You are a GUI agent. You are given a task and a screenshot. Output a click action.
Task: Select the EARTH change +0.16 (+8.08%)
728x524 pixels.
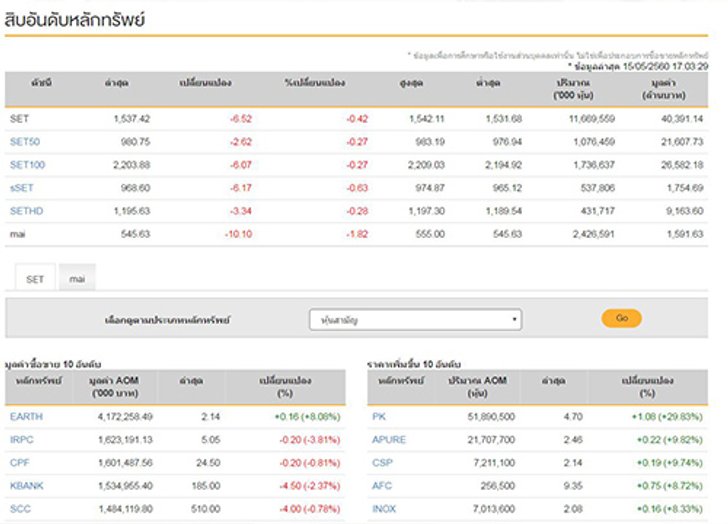point(307,417)
